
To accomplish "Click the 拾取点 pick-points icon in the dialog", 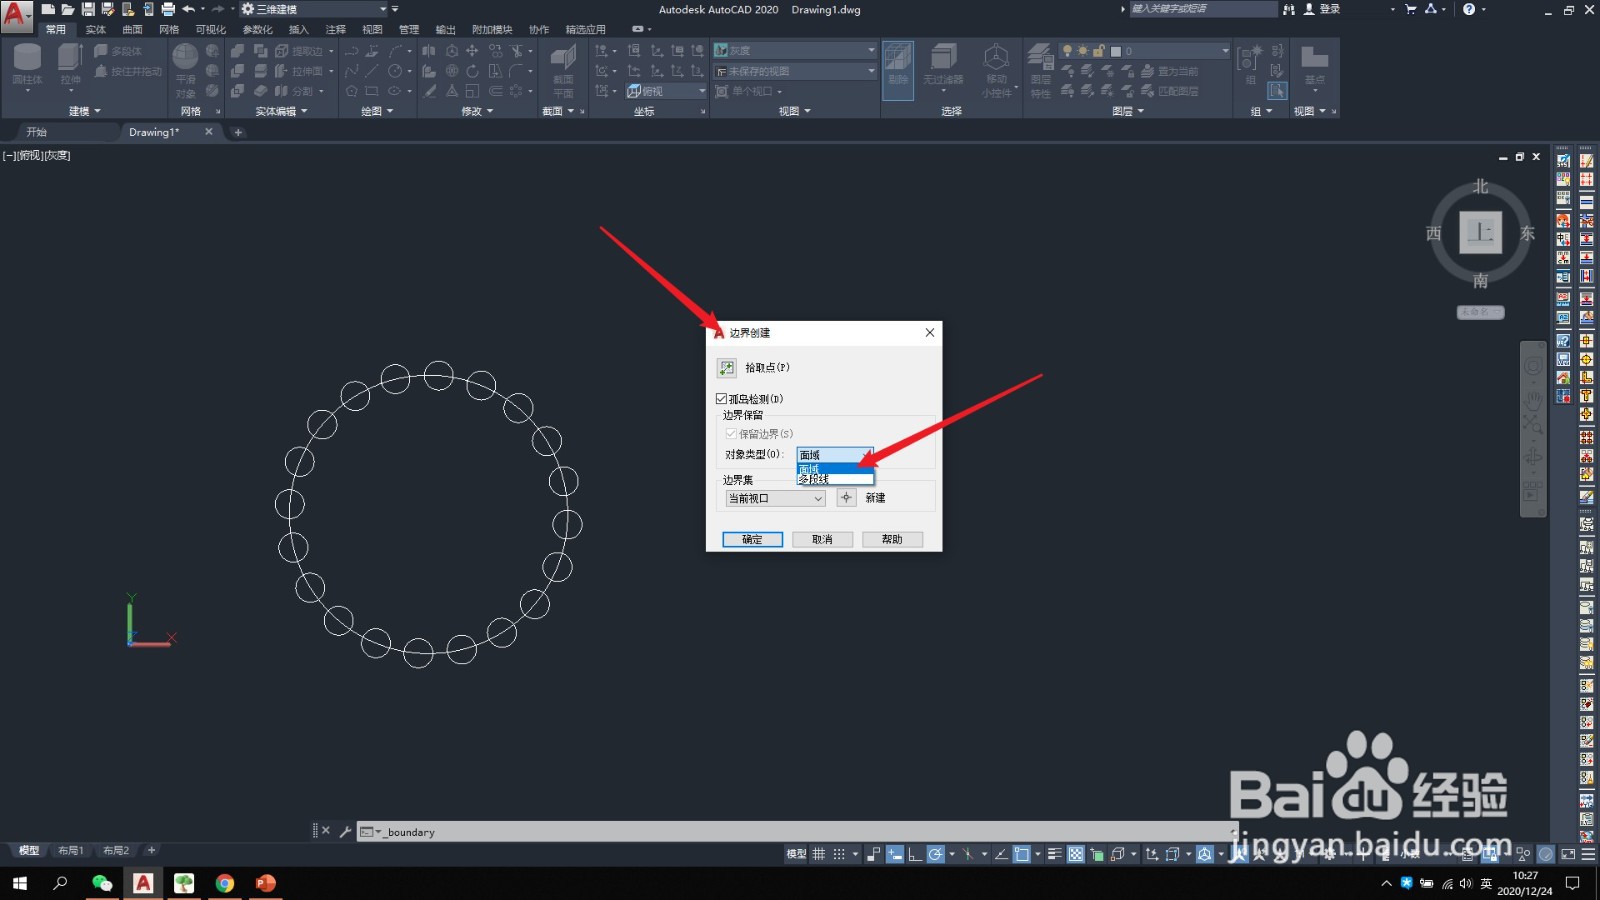I will (x=727, y=368).
